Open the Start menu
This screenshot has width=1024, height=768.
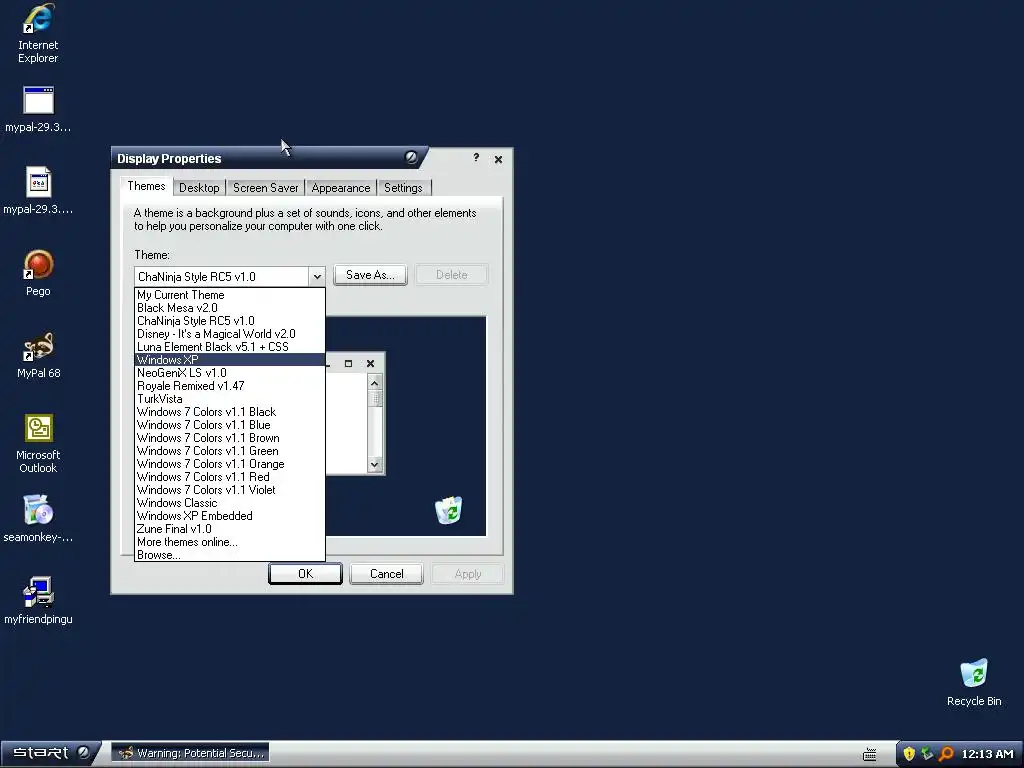50,753
